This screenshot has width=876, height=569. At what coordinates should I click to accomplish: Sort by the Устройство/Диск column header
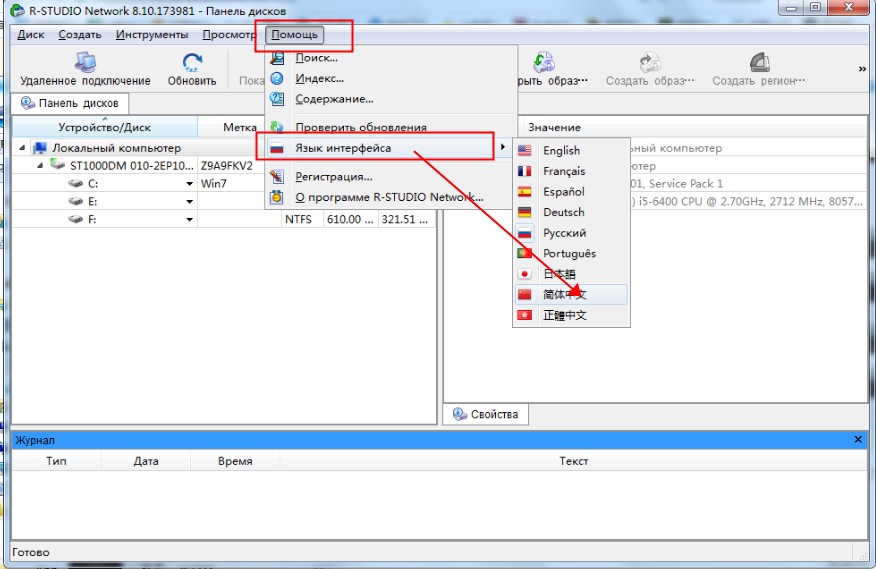point(104,127)
